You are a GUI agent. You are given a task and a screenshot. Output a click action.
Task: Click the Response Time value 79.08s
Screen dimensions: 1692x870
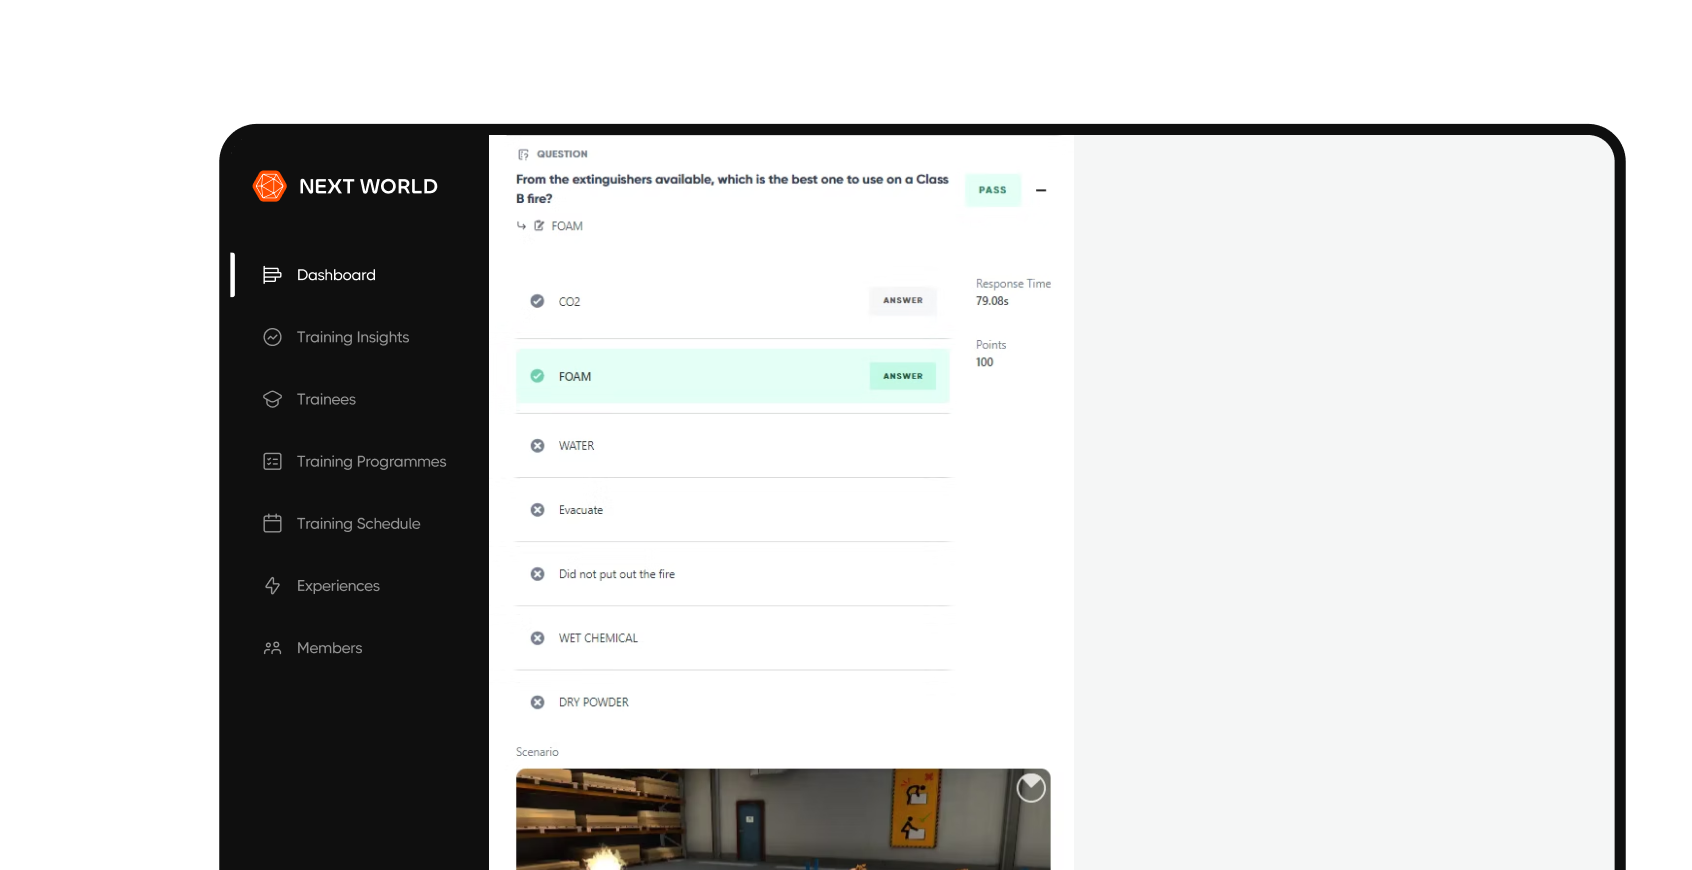(x=992, y=301)
